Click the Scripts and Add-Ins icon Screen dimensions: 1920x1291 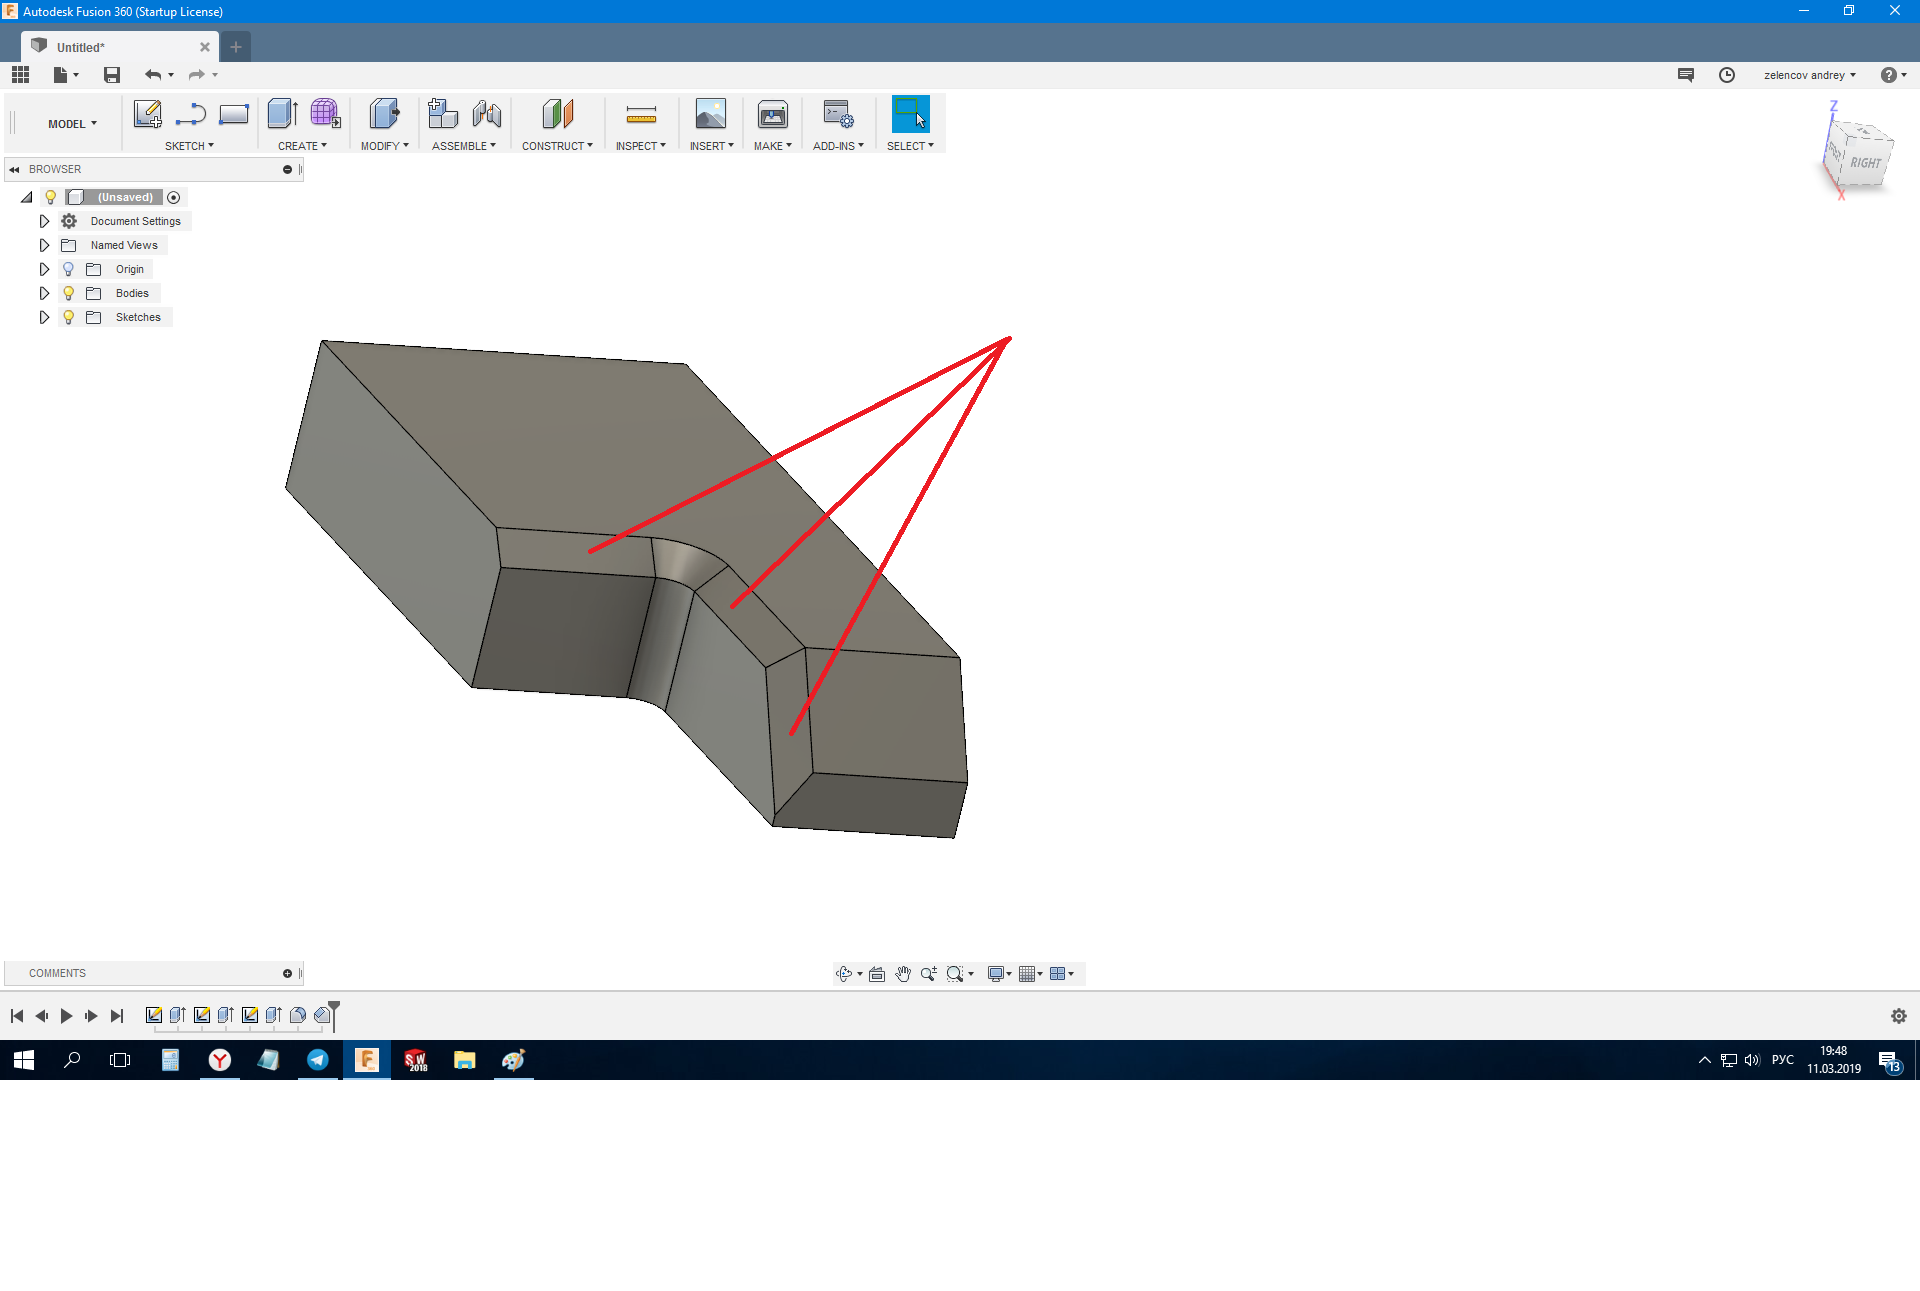[837, 114]
